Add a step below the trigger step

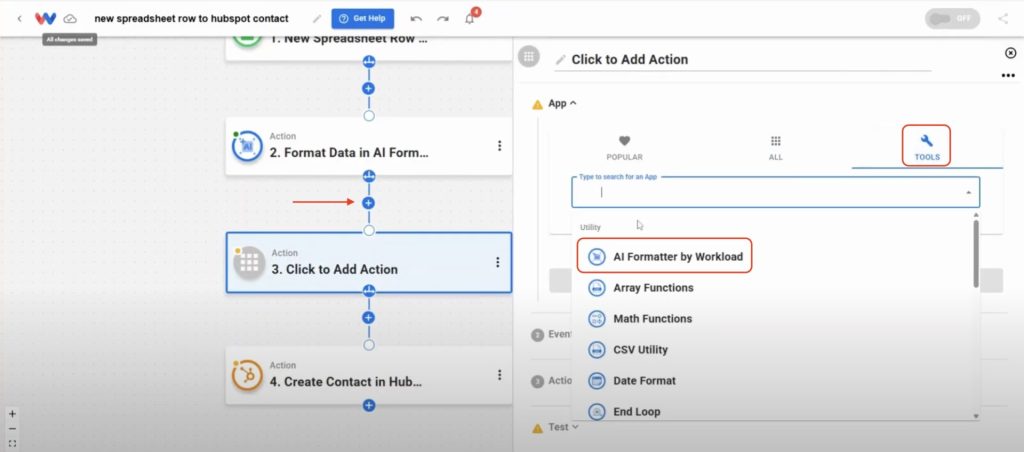click(x=369, y=88)
